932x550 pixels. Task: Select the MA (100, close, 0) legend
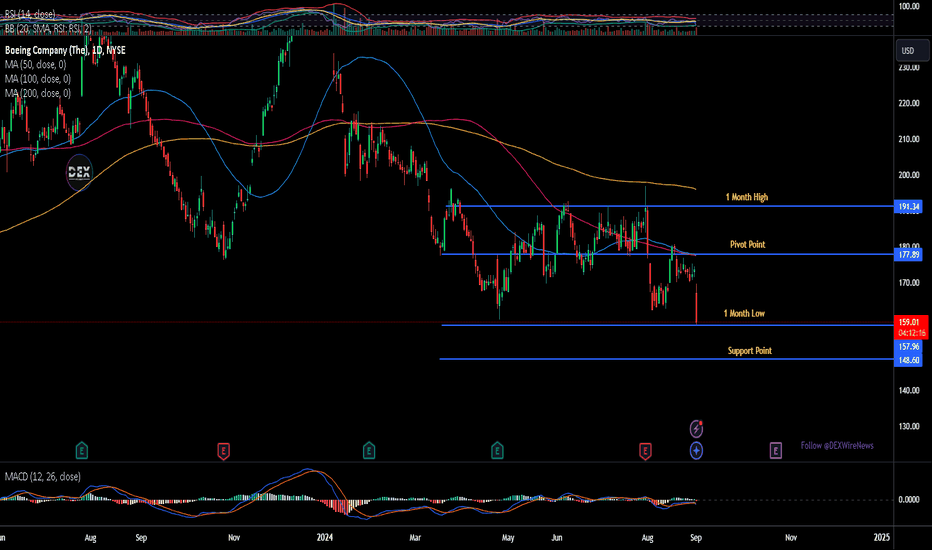[38, 78]
